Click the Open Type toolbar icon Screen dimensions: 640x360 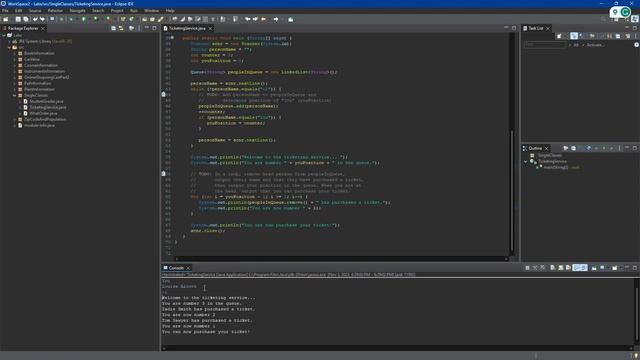(144, 19)
